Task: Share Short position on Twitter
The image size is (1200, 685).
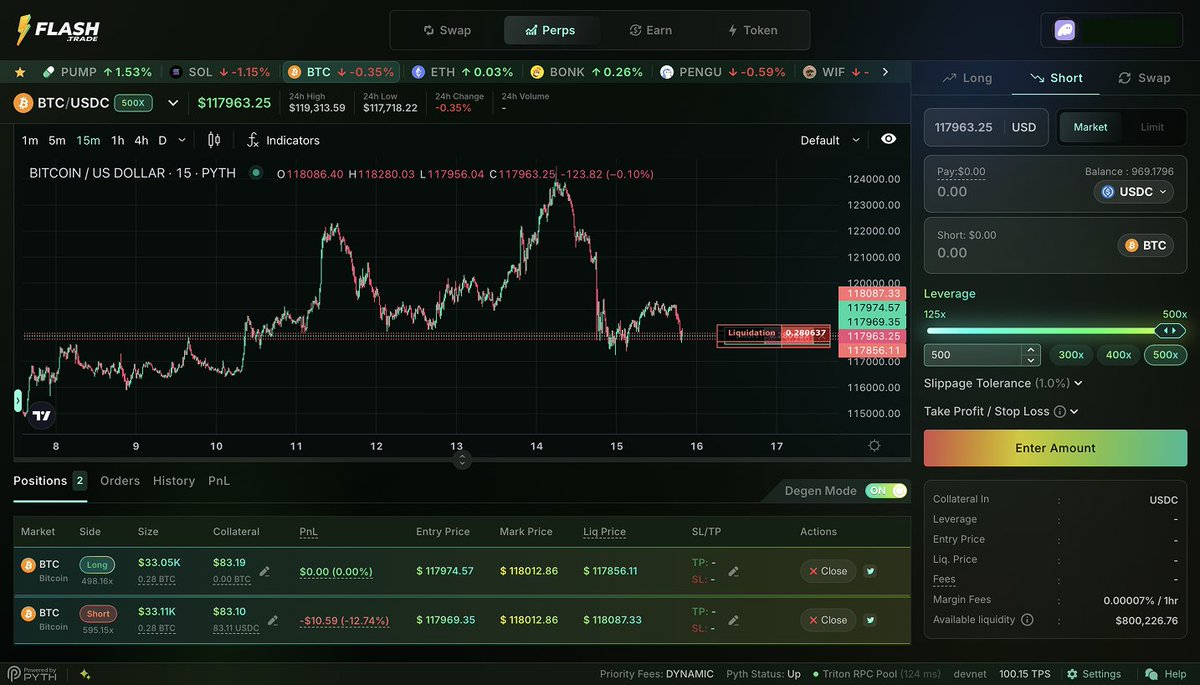Action: 871,620
